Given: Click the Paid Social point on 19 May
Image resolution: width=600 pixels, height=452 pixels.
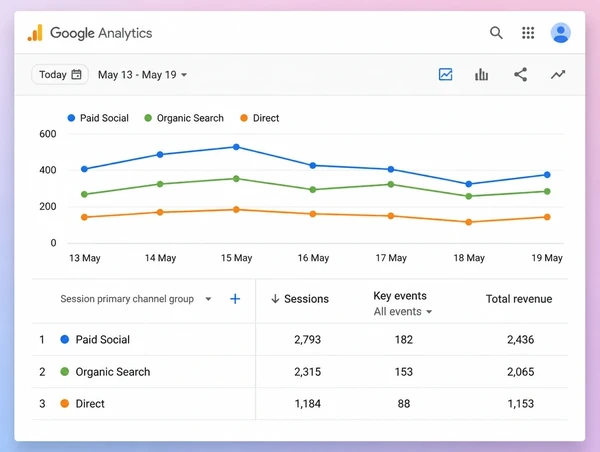Looking at the screenshot, I should pos(547,175).
